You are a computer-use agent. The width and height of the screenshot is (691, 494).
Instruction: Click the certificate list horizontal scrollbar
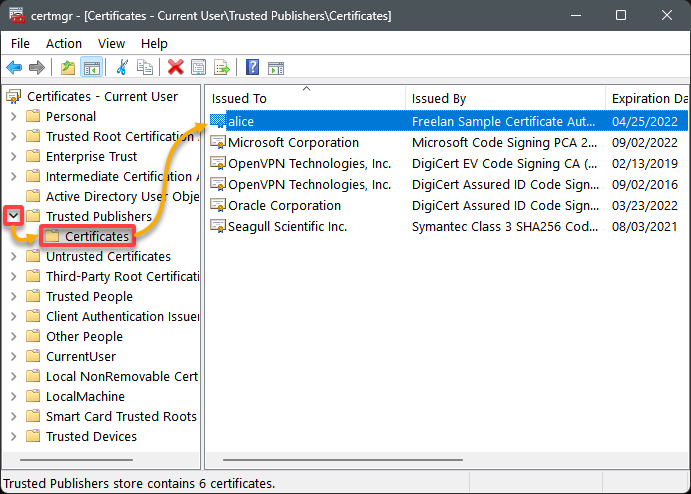(x=342, y=460)
